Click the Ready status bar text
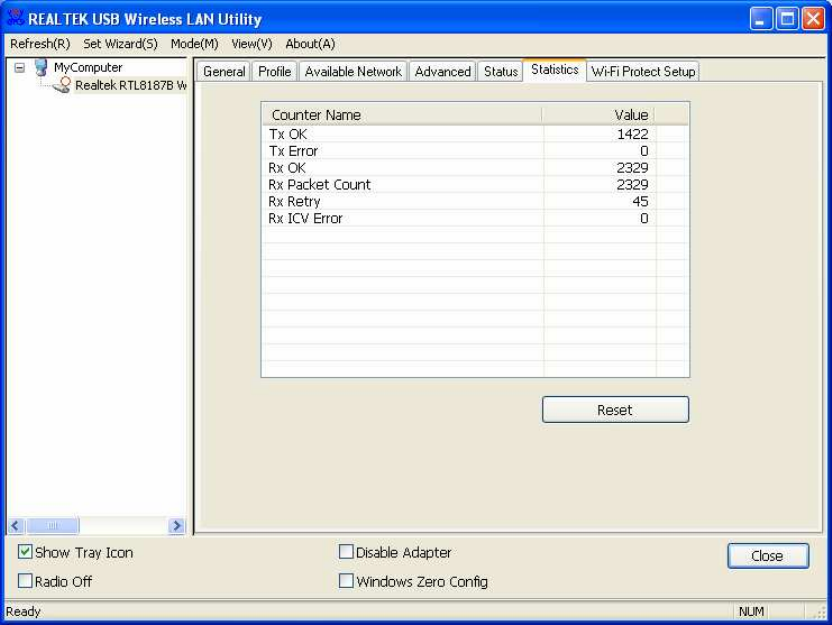832x625 pixels. tap(23, 612)
